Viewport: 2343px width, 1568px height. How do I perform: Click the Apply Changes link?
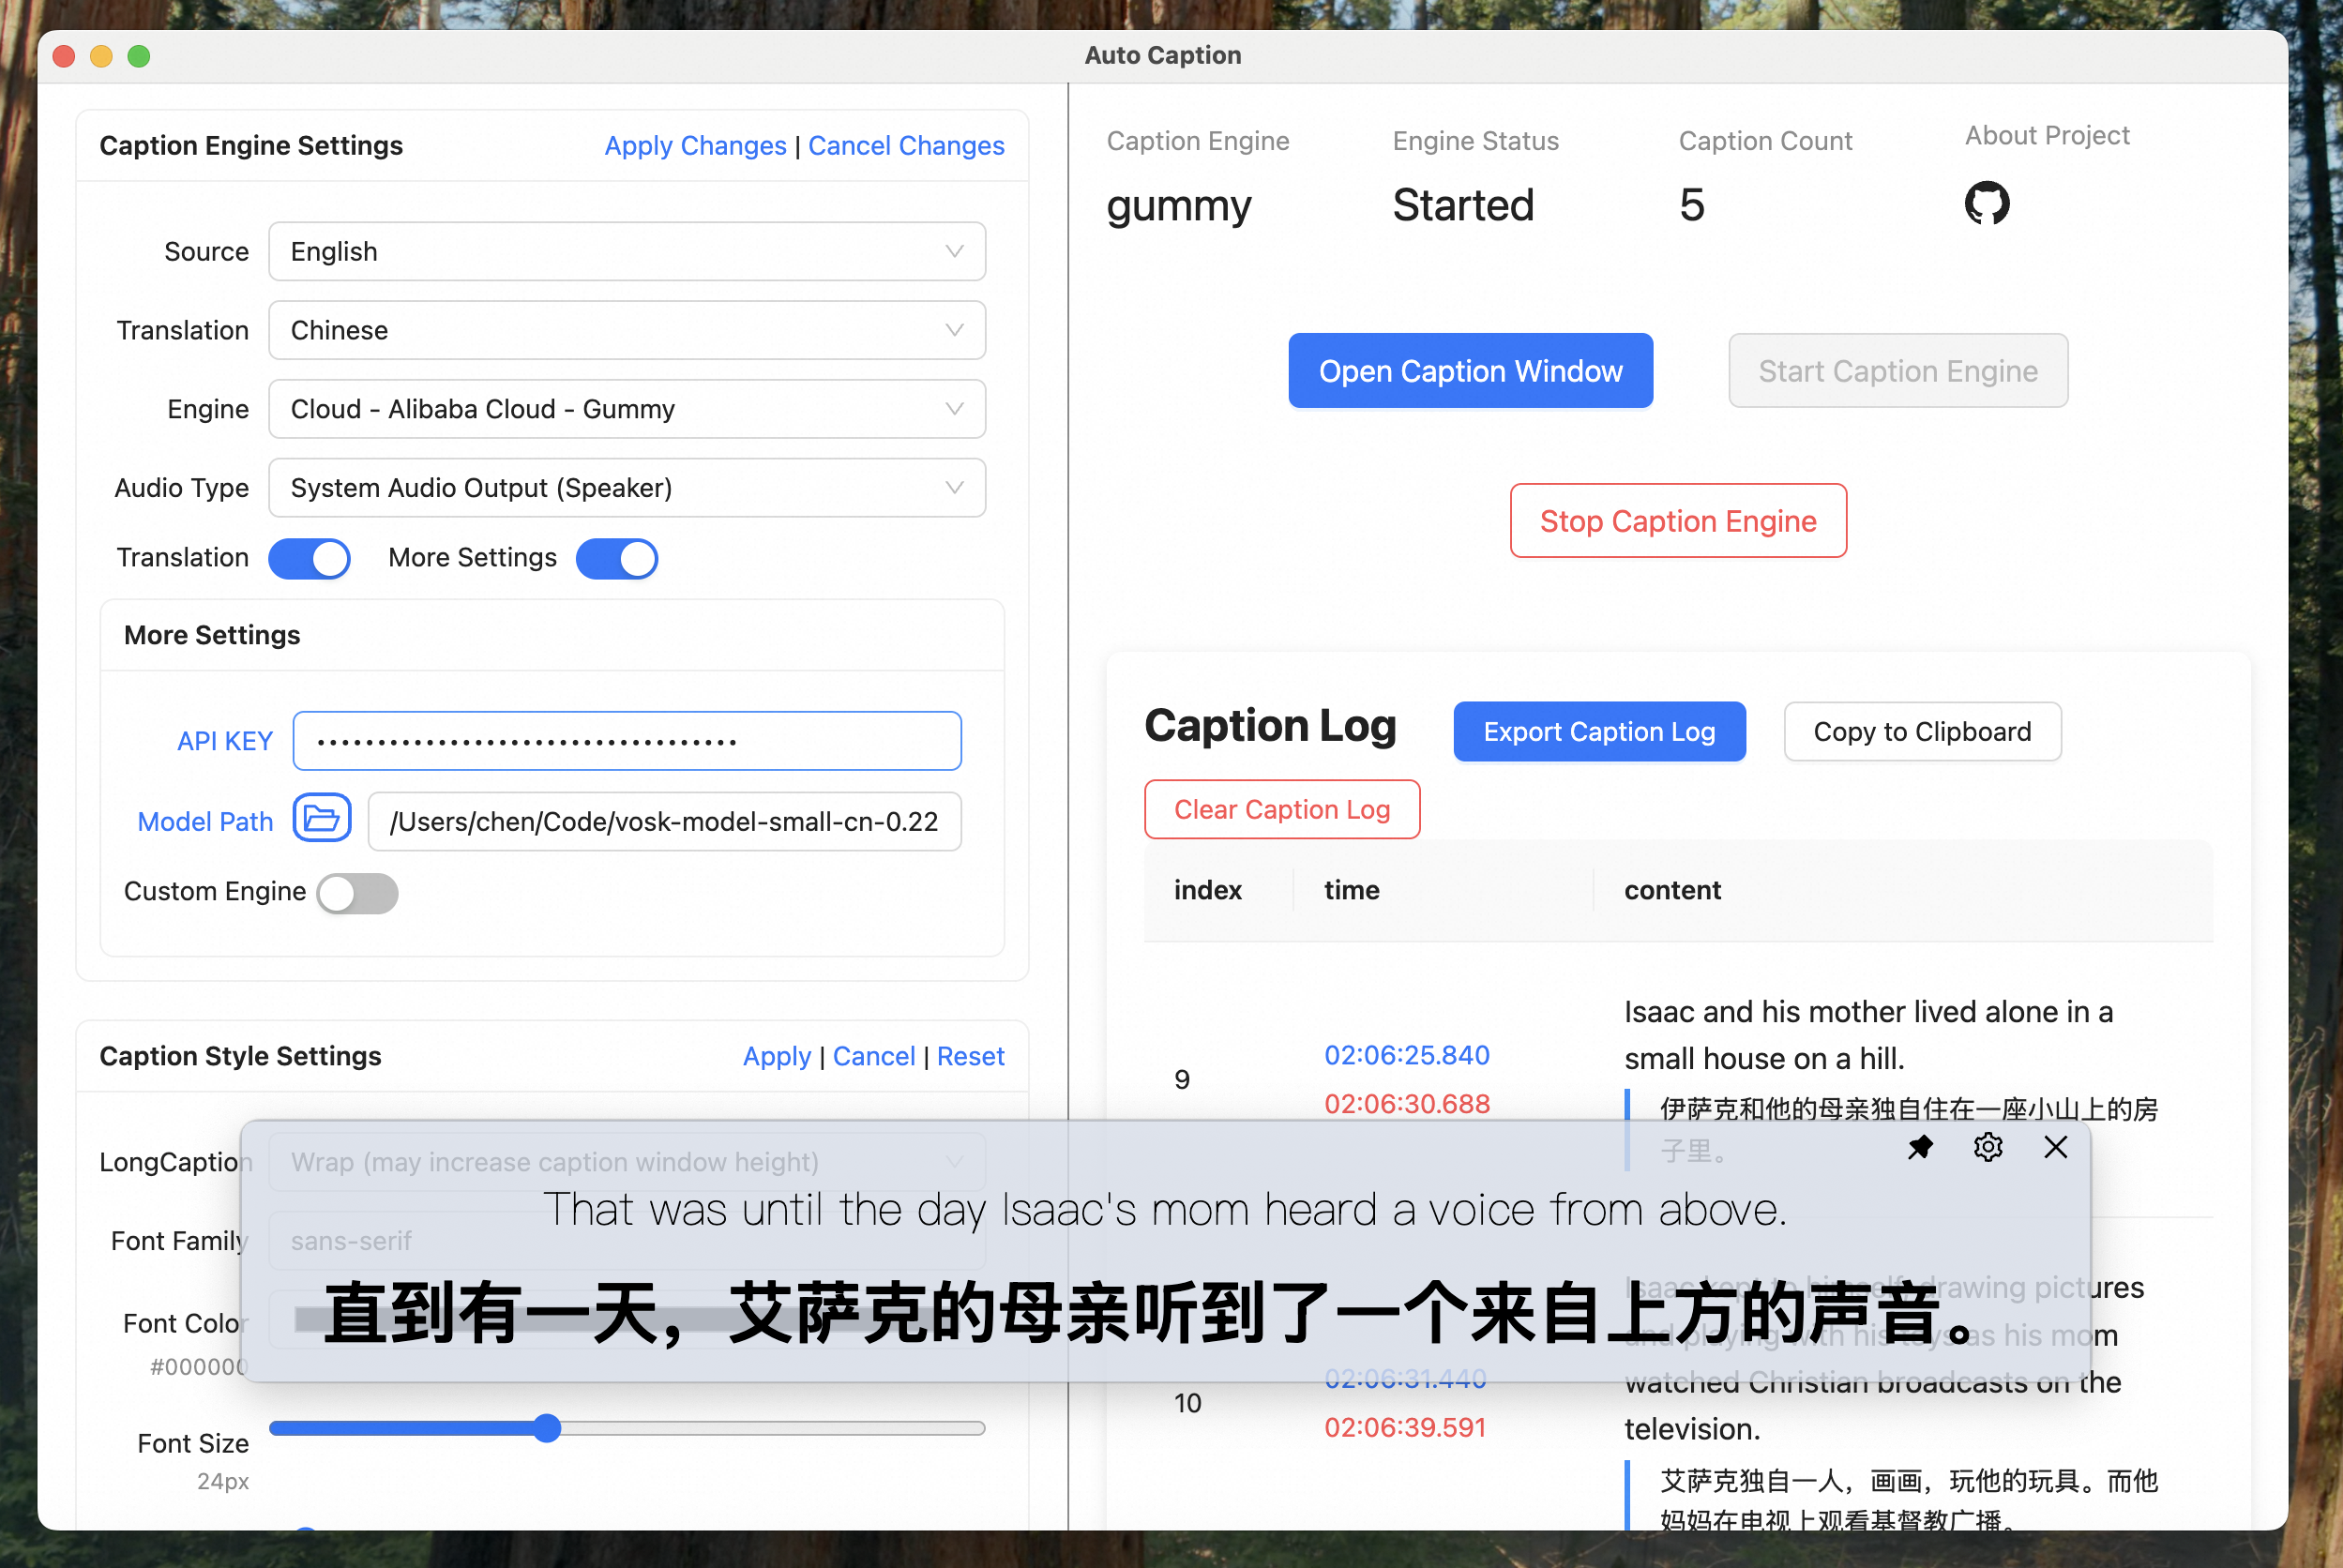point(695,146)
